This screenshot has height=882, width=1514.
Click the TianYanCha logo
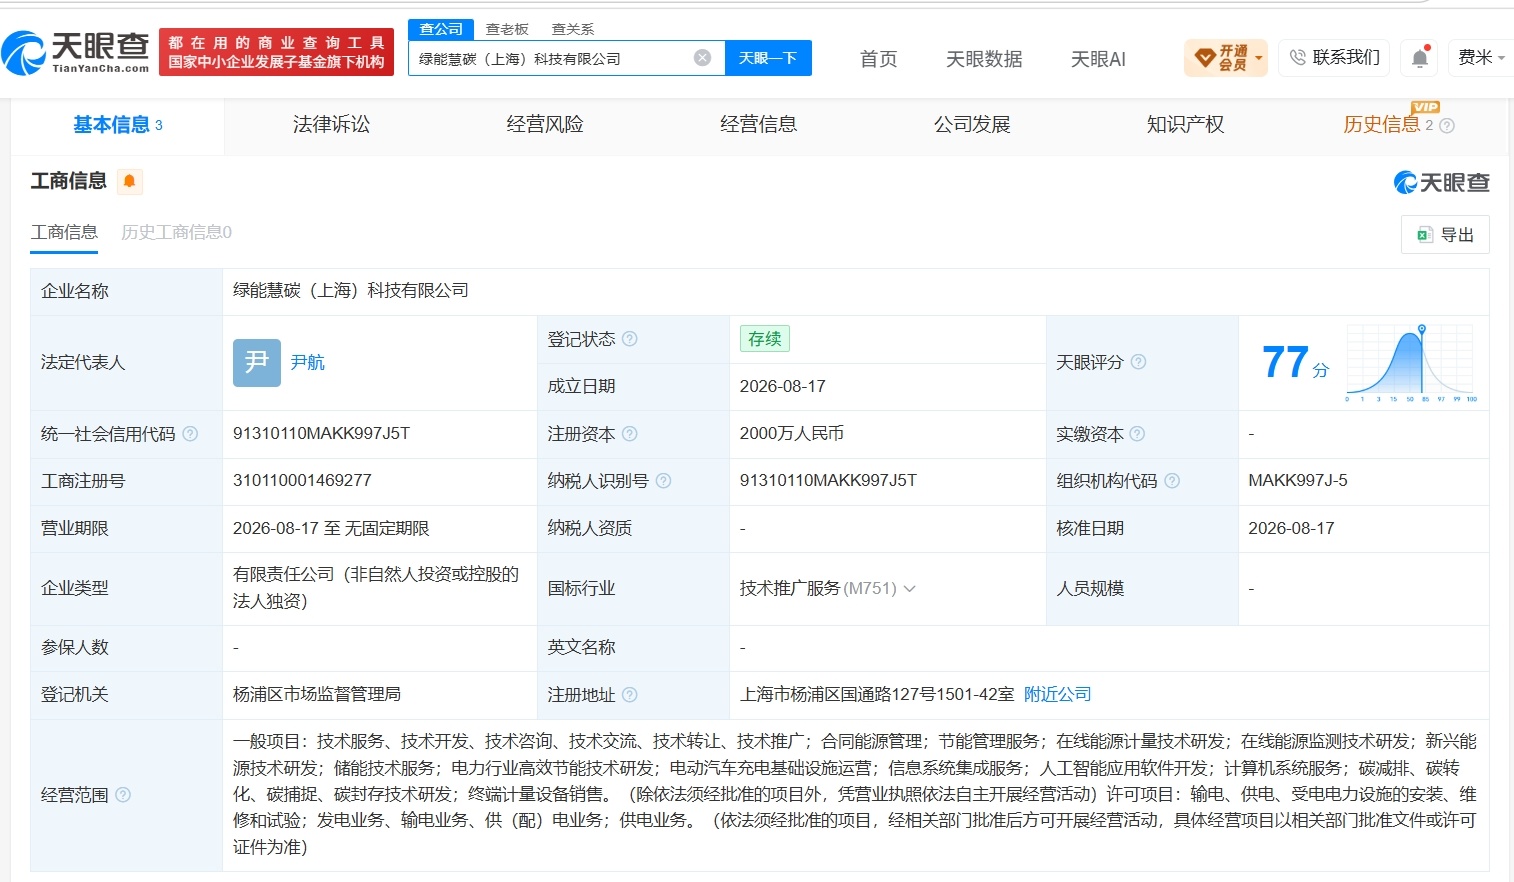point(76,52)
